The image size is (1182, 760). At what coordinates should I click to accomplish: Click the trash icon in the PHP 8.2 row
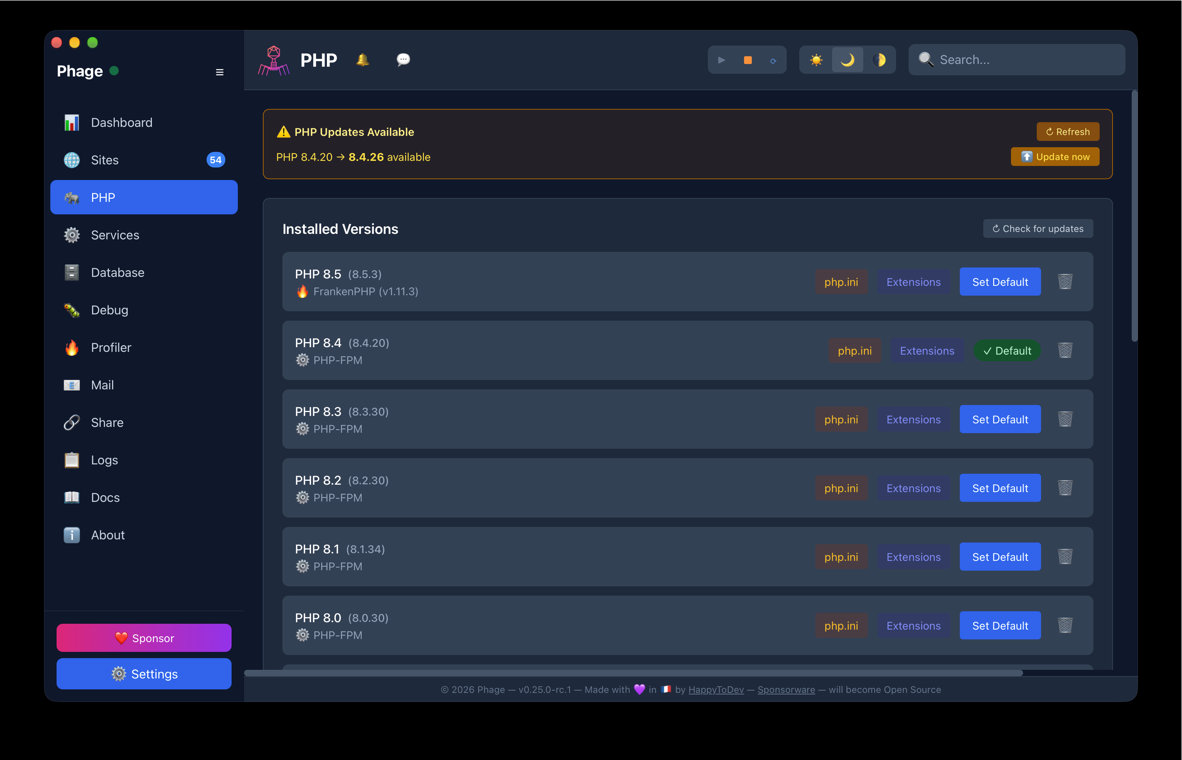[1064, 488]
